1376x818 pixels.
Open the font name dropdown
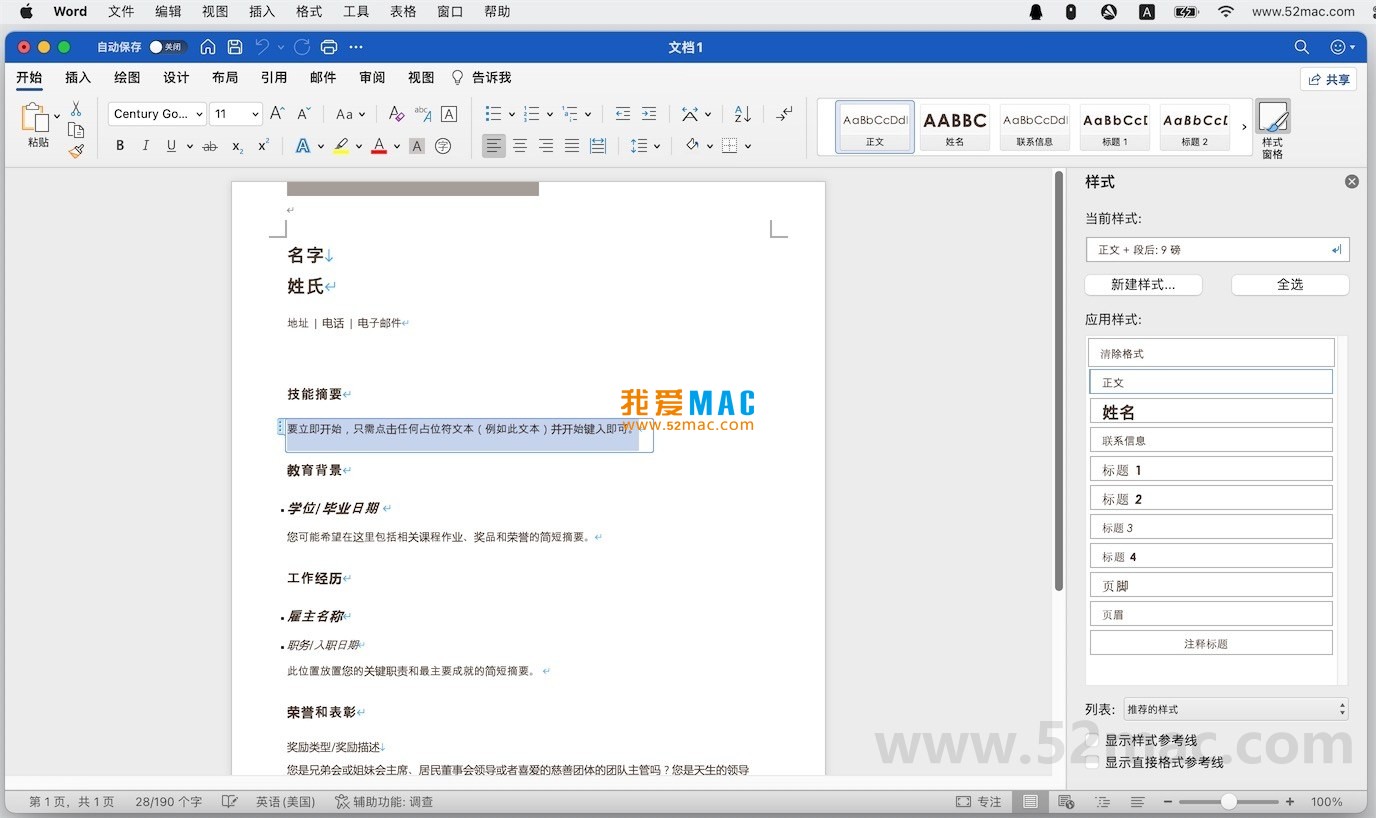[x=200, y=114]
